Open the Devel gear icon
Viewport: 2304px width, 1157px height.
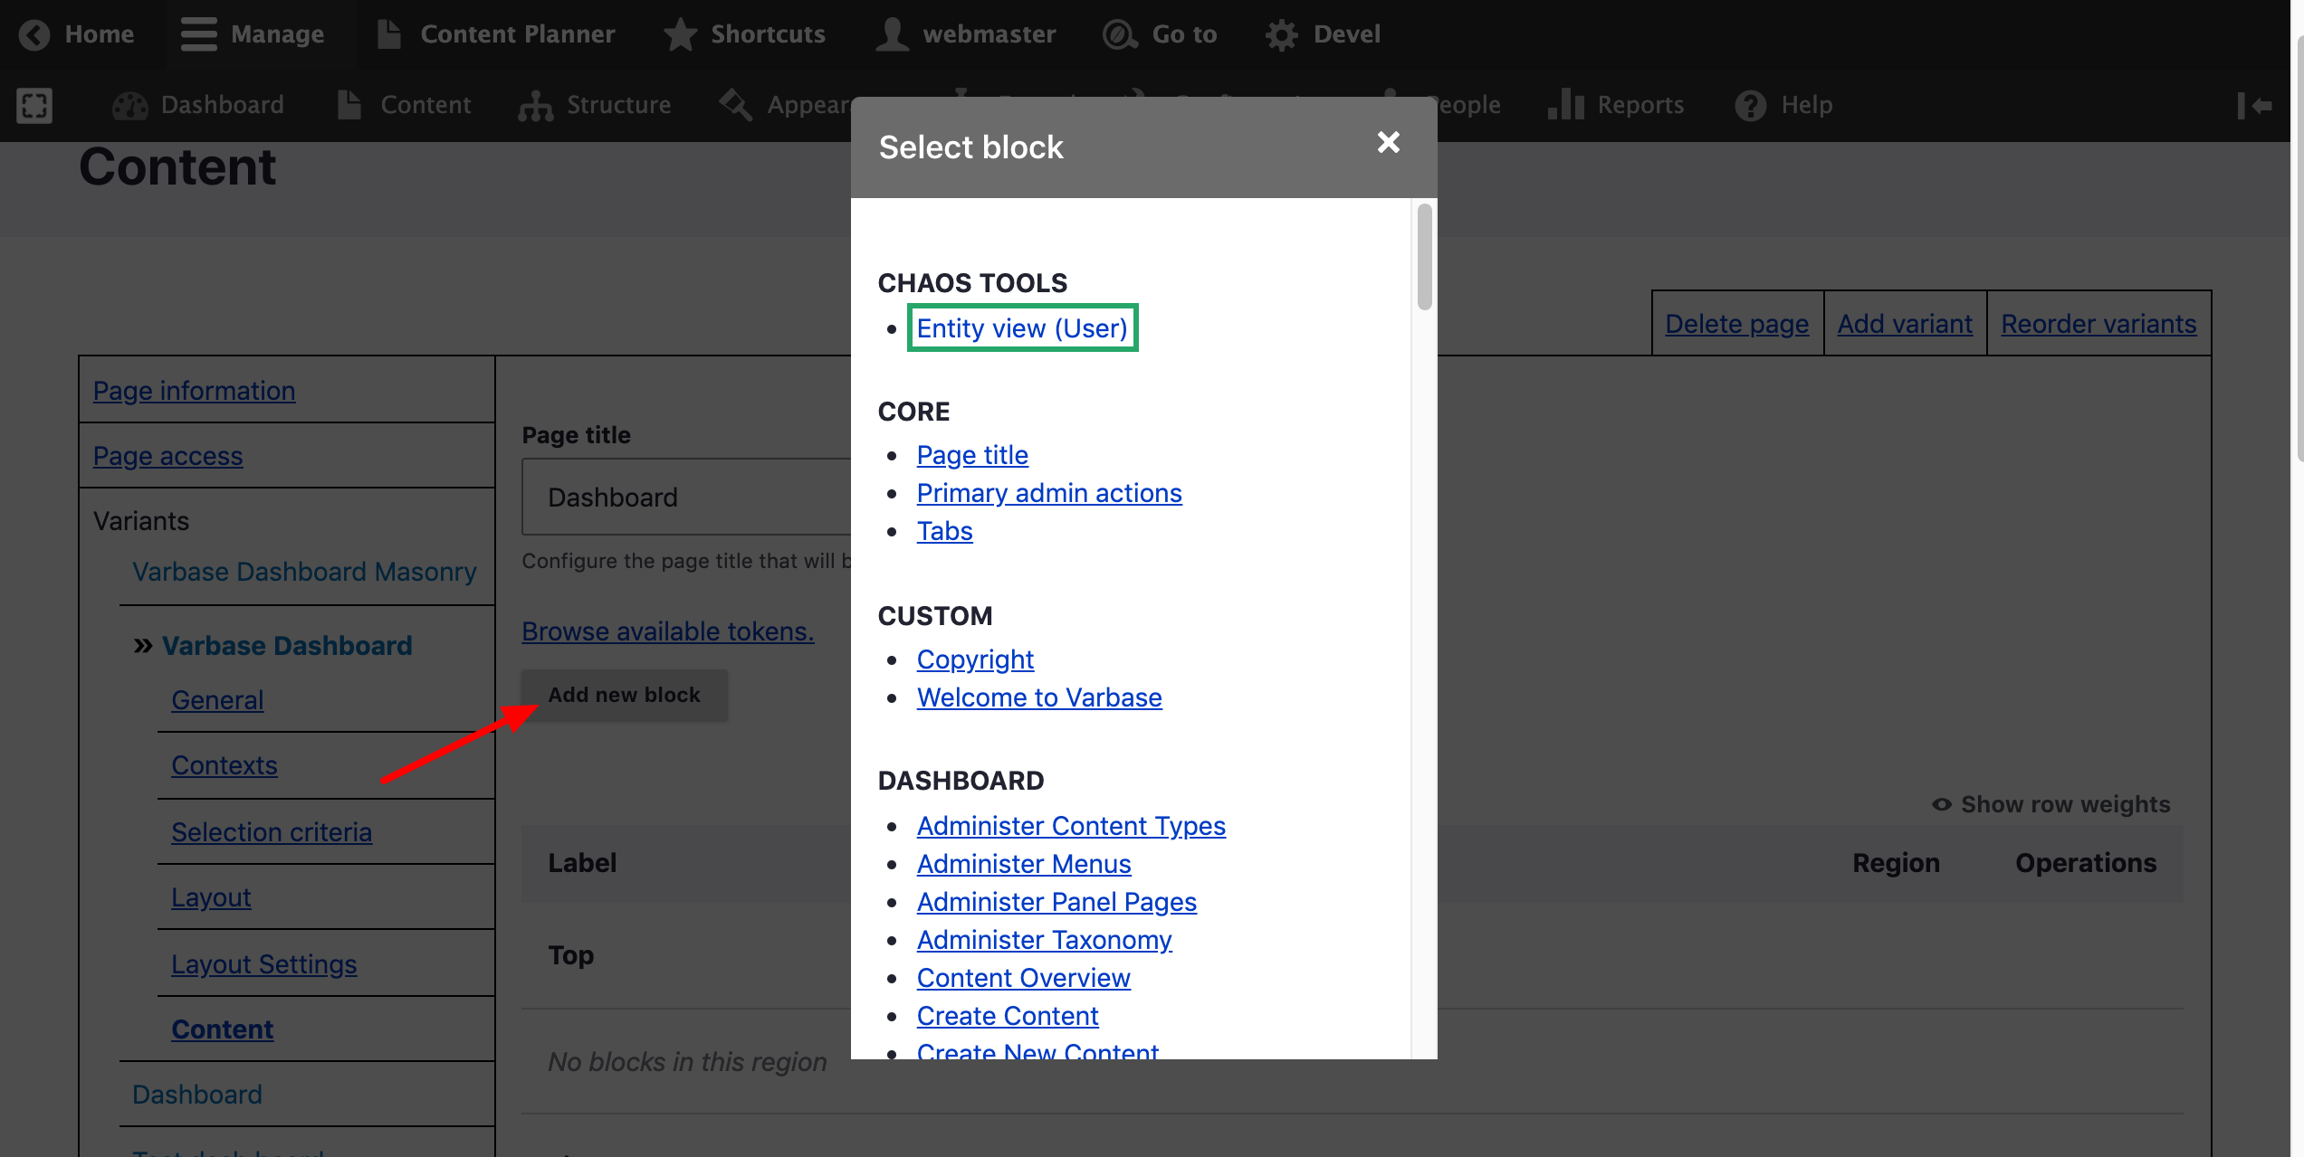point(1281,34)
